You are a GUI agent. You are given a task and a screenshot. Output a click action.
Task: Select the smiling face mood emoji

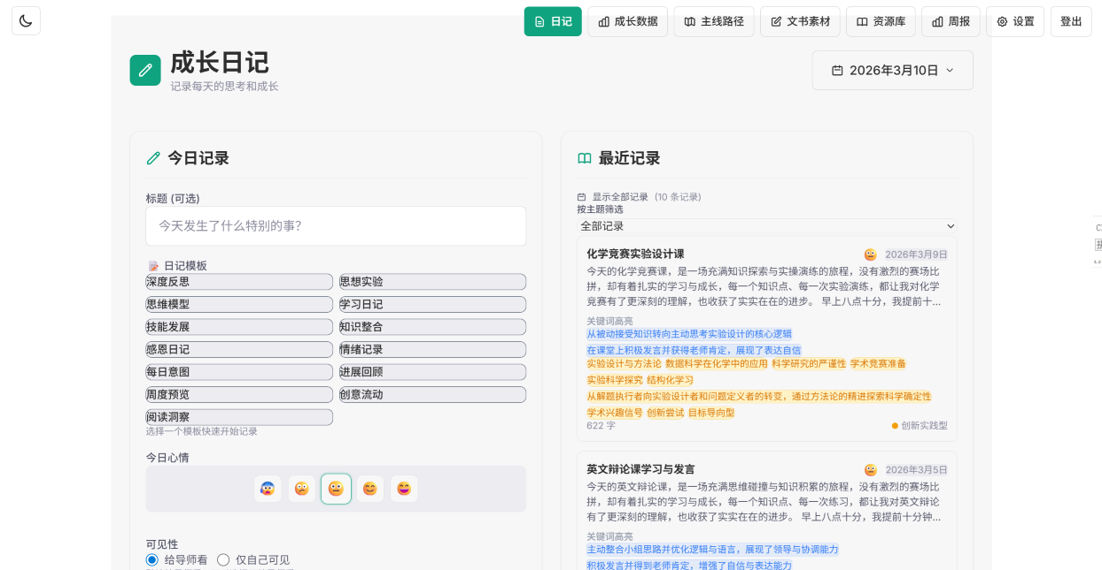point(370,488)
